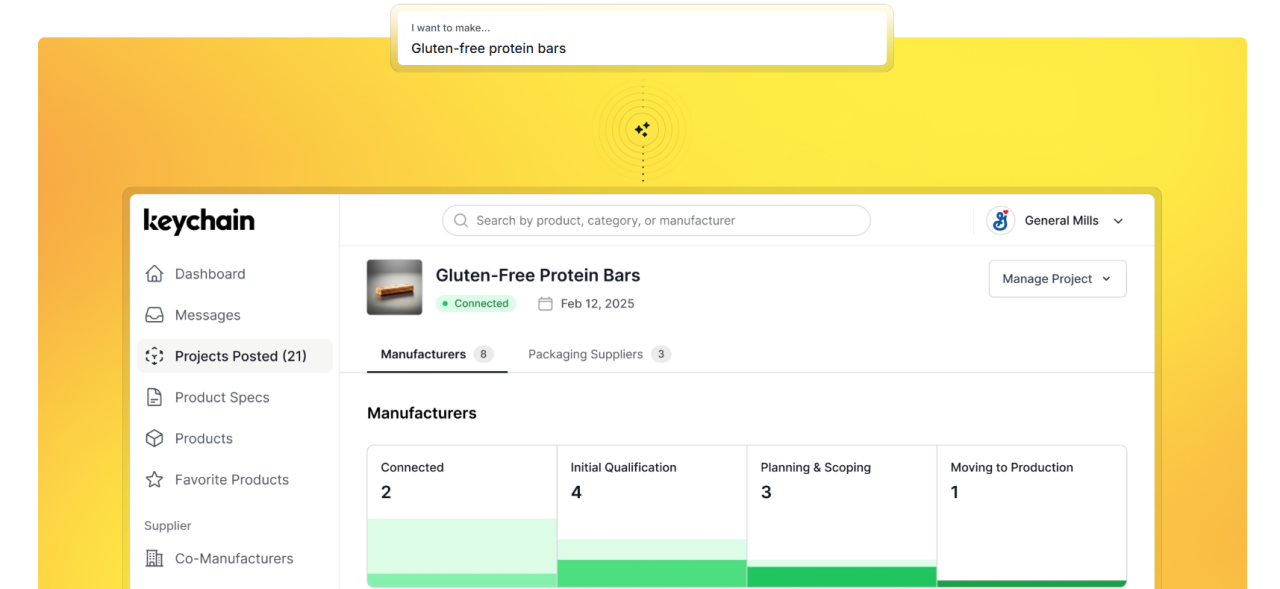Click the search magnifier icon
Image resolution: width=1280 pixels, height=589 pixels.
461,221
